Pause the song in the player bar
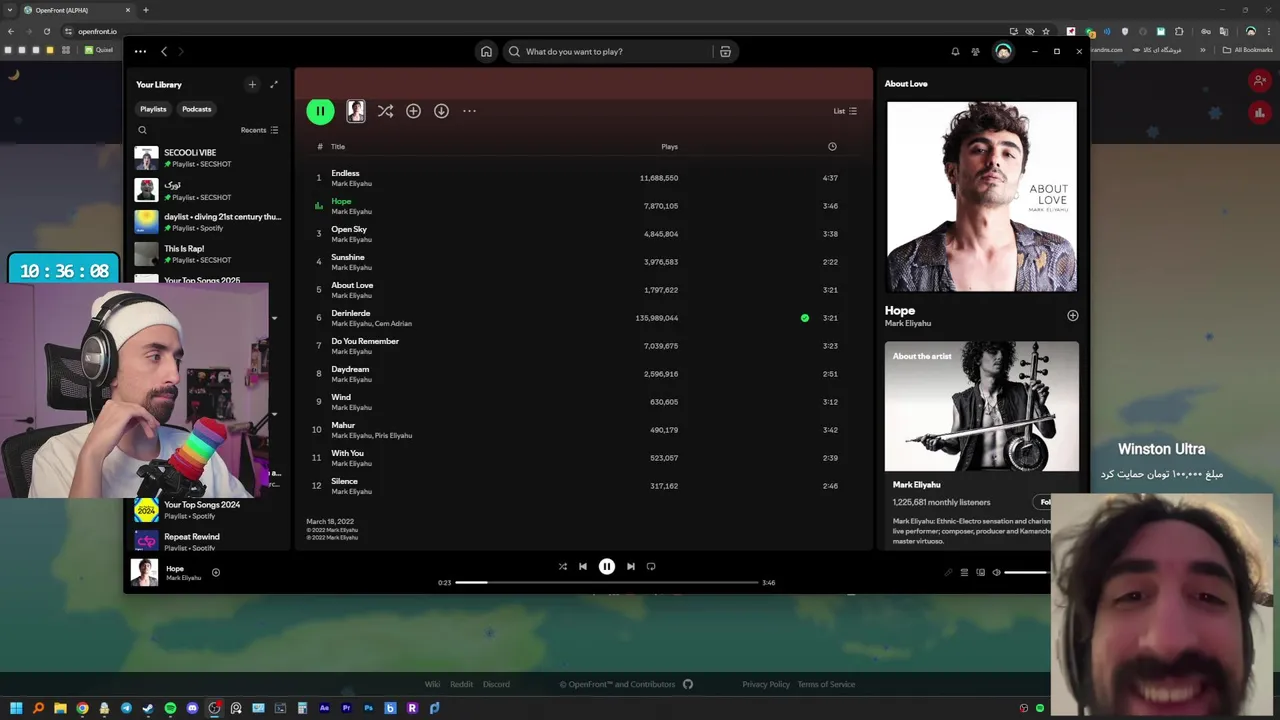The height and width of the screenshot is (720, 1280). pos(607,566)
